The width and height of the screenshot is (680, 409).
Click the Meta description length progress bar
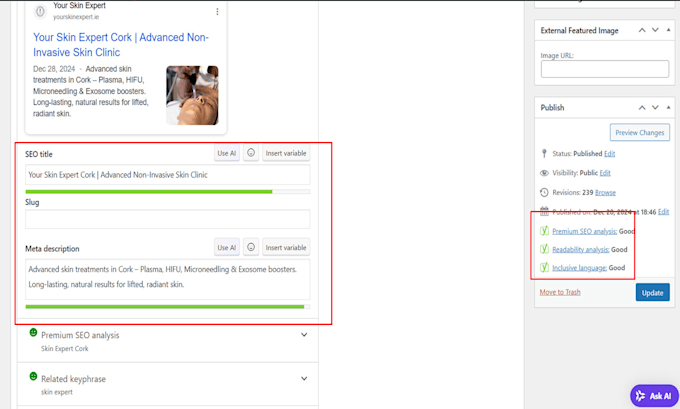(x=167, y=307)
